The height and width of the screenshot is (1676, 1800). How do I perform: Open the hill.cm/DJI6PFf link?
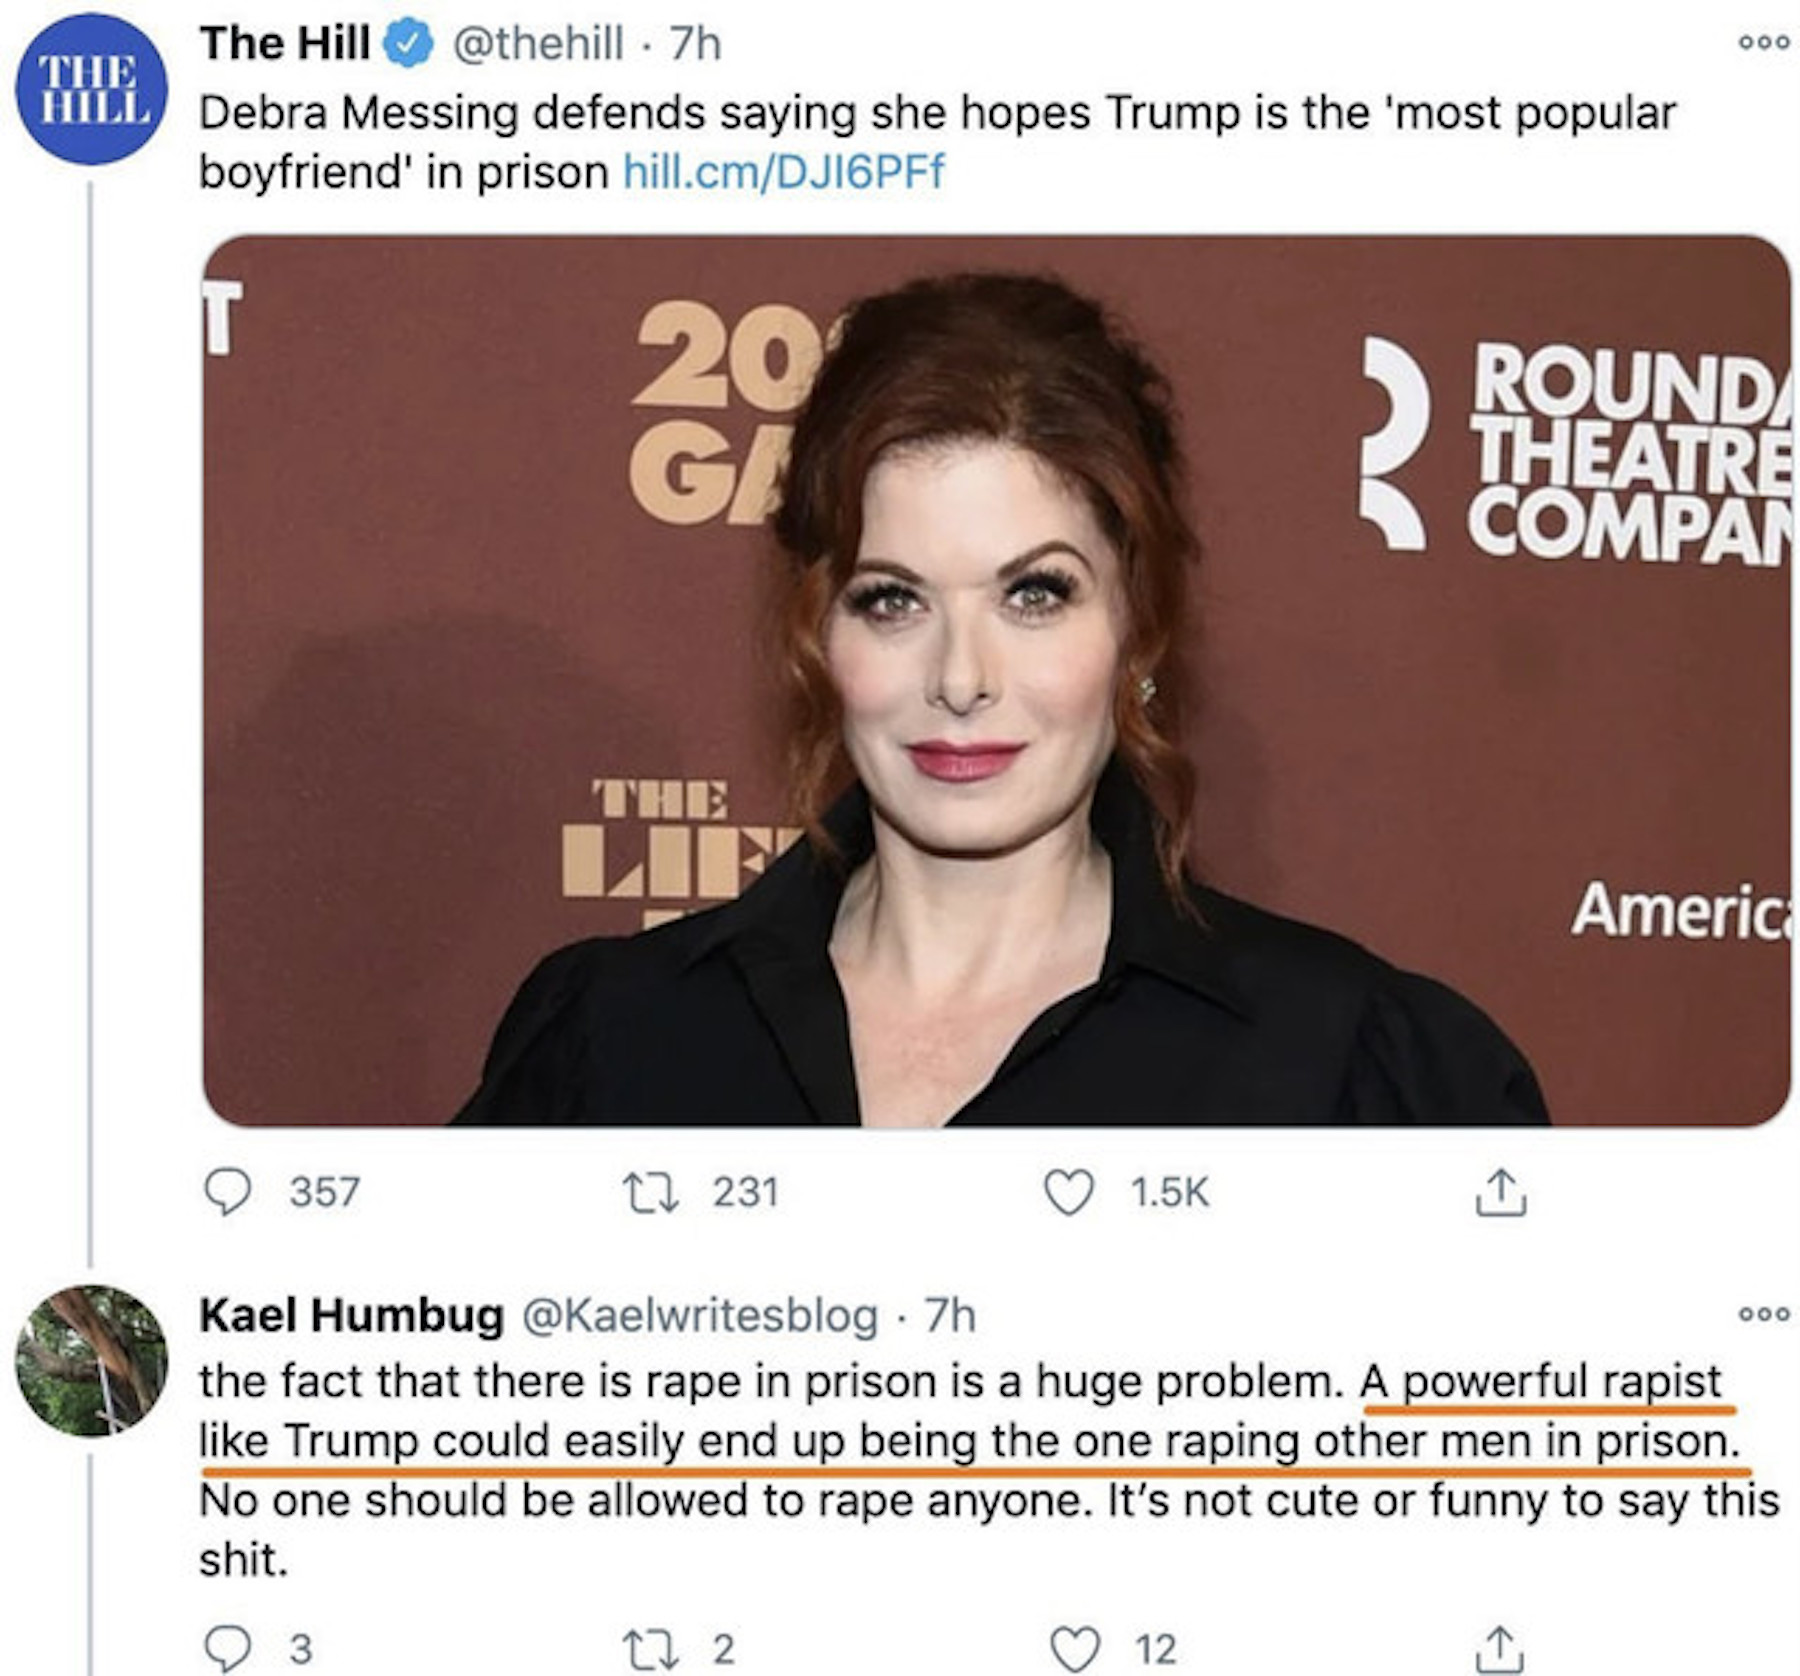783,172
